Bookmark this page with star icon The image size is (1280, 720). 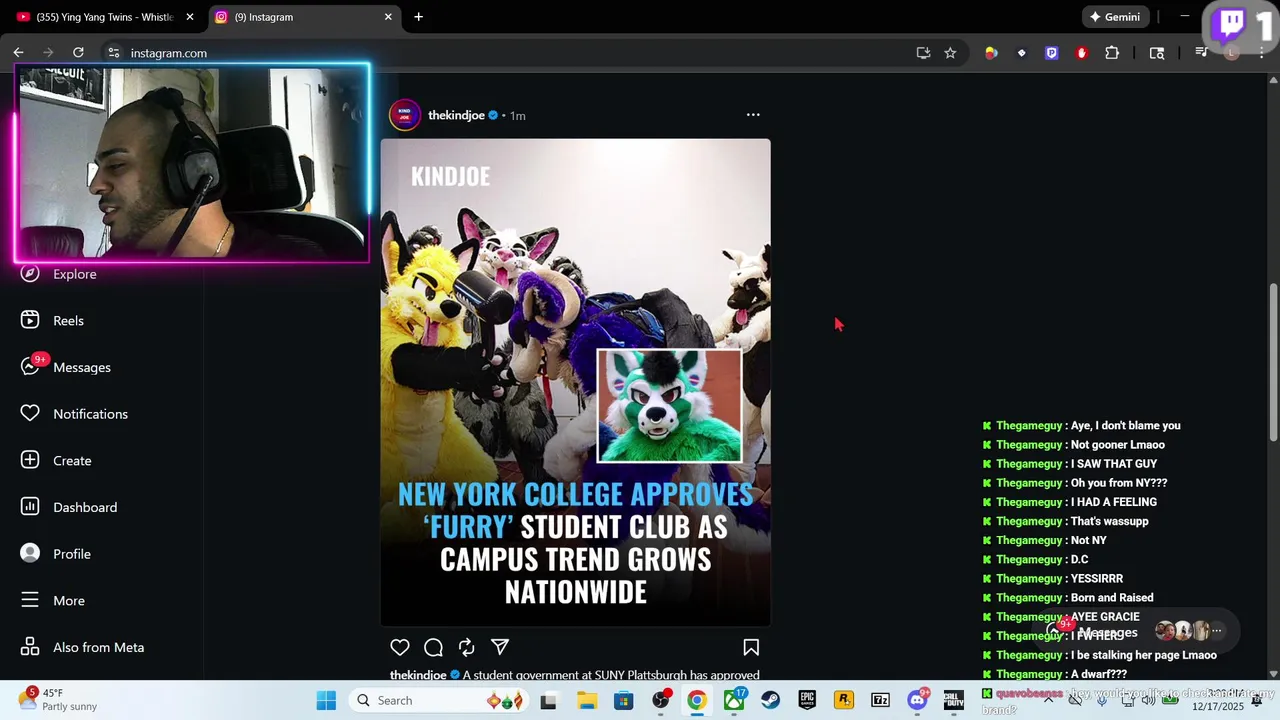click(950, 53)
